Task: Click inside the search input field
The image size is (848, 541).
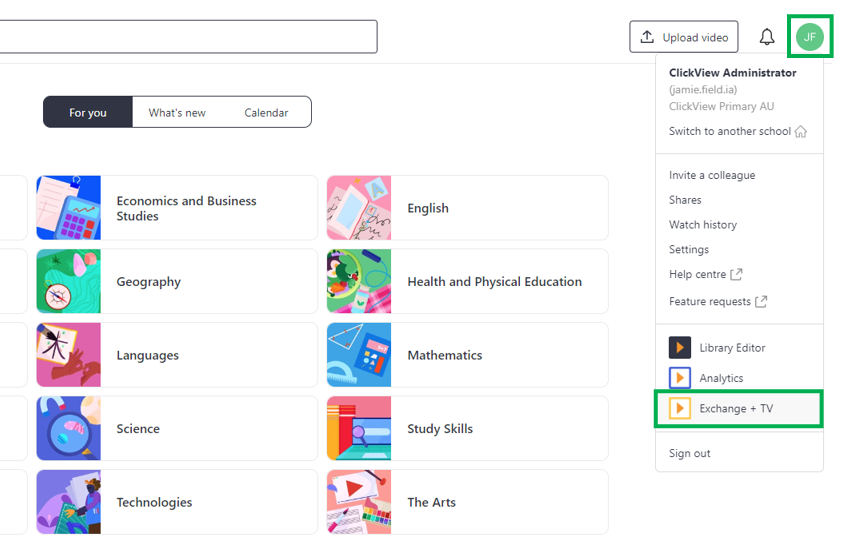Action: pyautogui.click(x=188, y=37)
